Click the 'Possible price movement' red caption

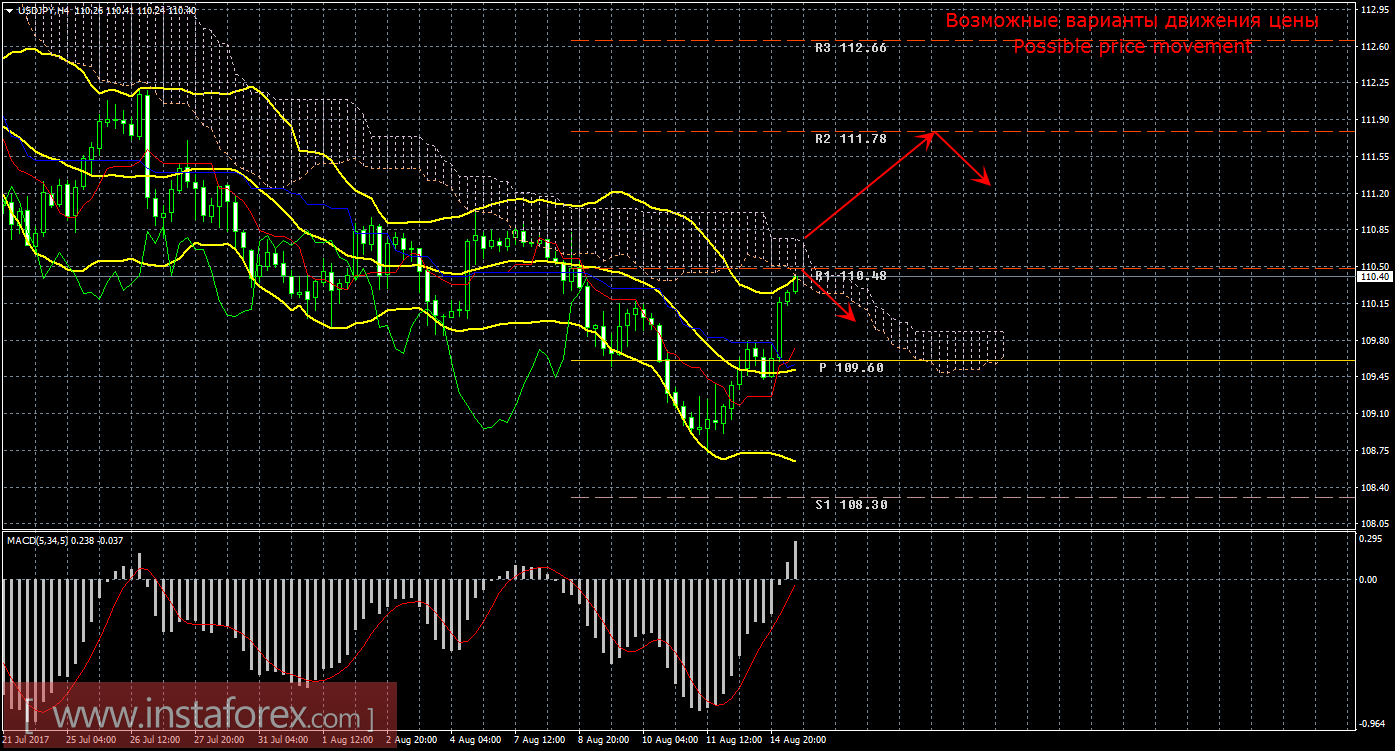[1131, 47]
